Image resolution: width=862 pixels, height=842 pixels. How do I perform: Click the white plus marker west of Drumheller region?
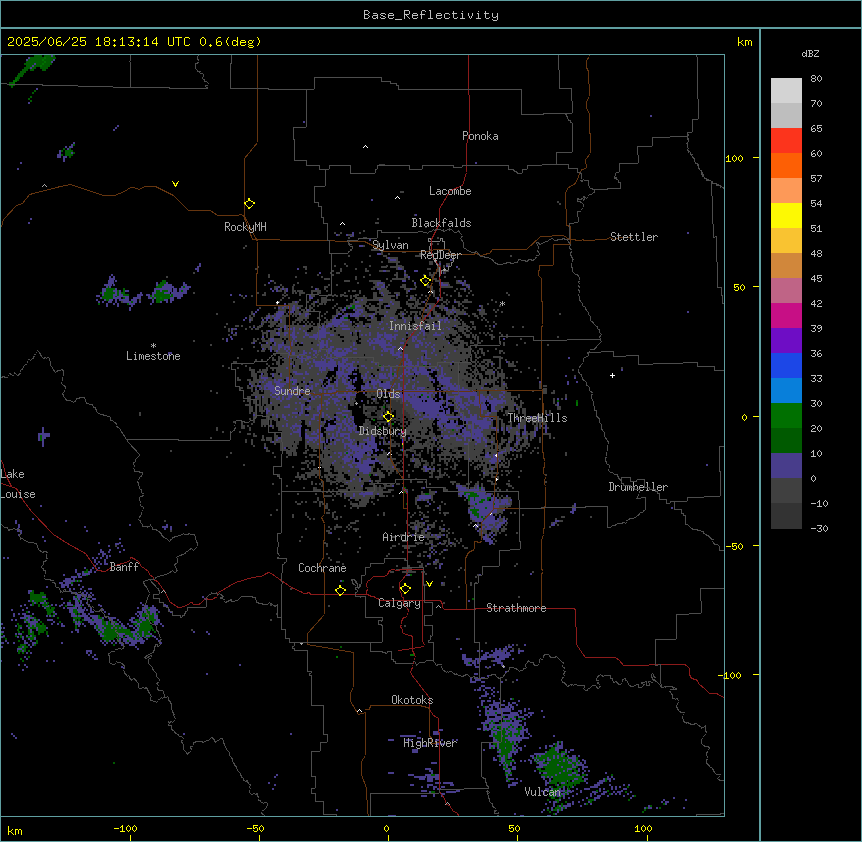point(612,375)
